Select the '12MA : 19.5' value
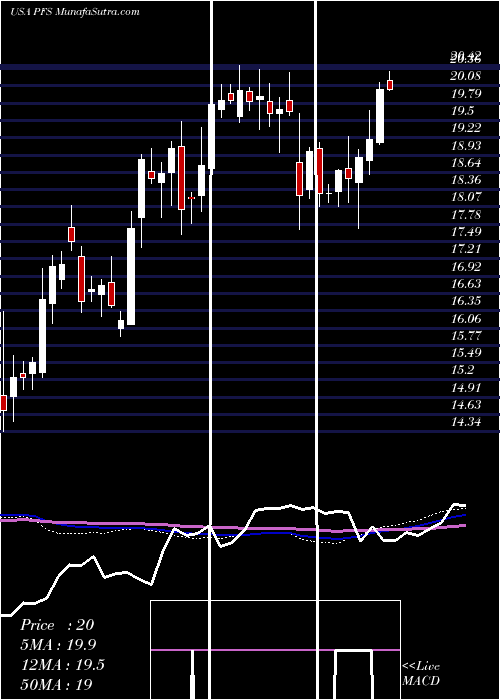 coord(62,665)
